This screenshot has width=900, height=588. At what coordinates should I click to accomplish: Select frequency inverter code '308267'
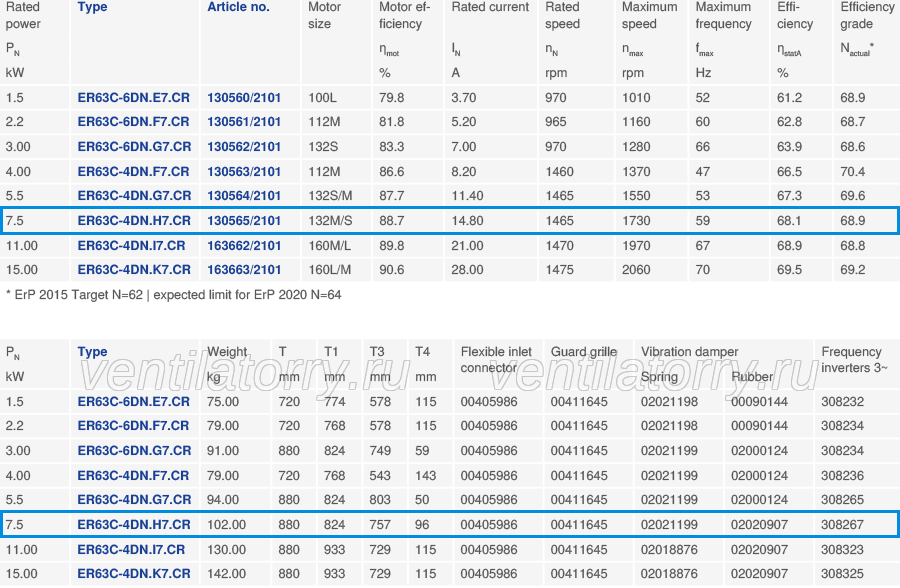842,525
